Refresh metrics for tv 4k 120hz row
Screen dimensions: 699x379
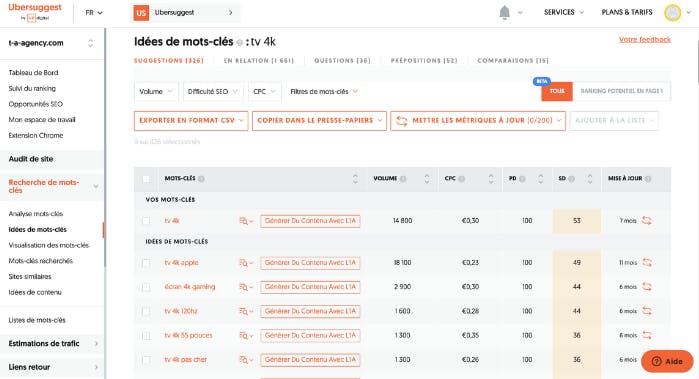pos(646,311)
